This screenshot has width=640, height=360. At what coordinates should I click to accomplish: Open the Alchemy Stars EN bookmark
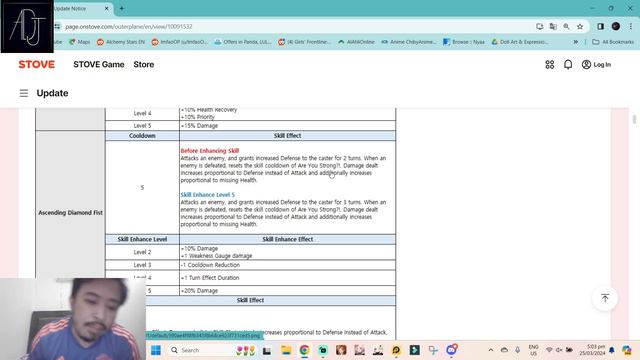(121, 42)
